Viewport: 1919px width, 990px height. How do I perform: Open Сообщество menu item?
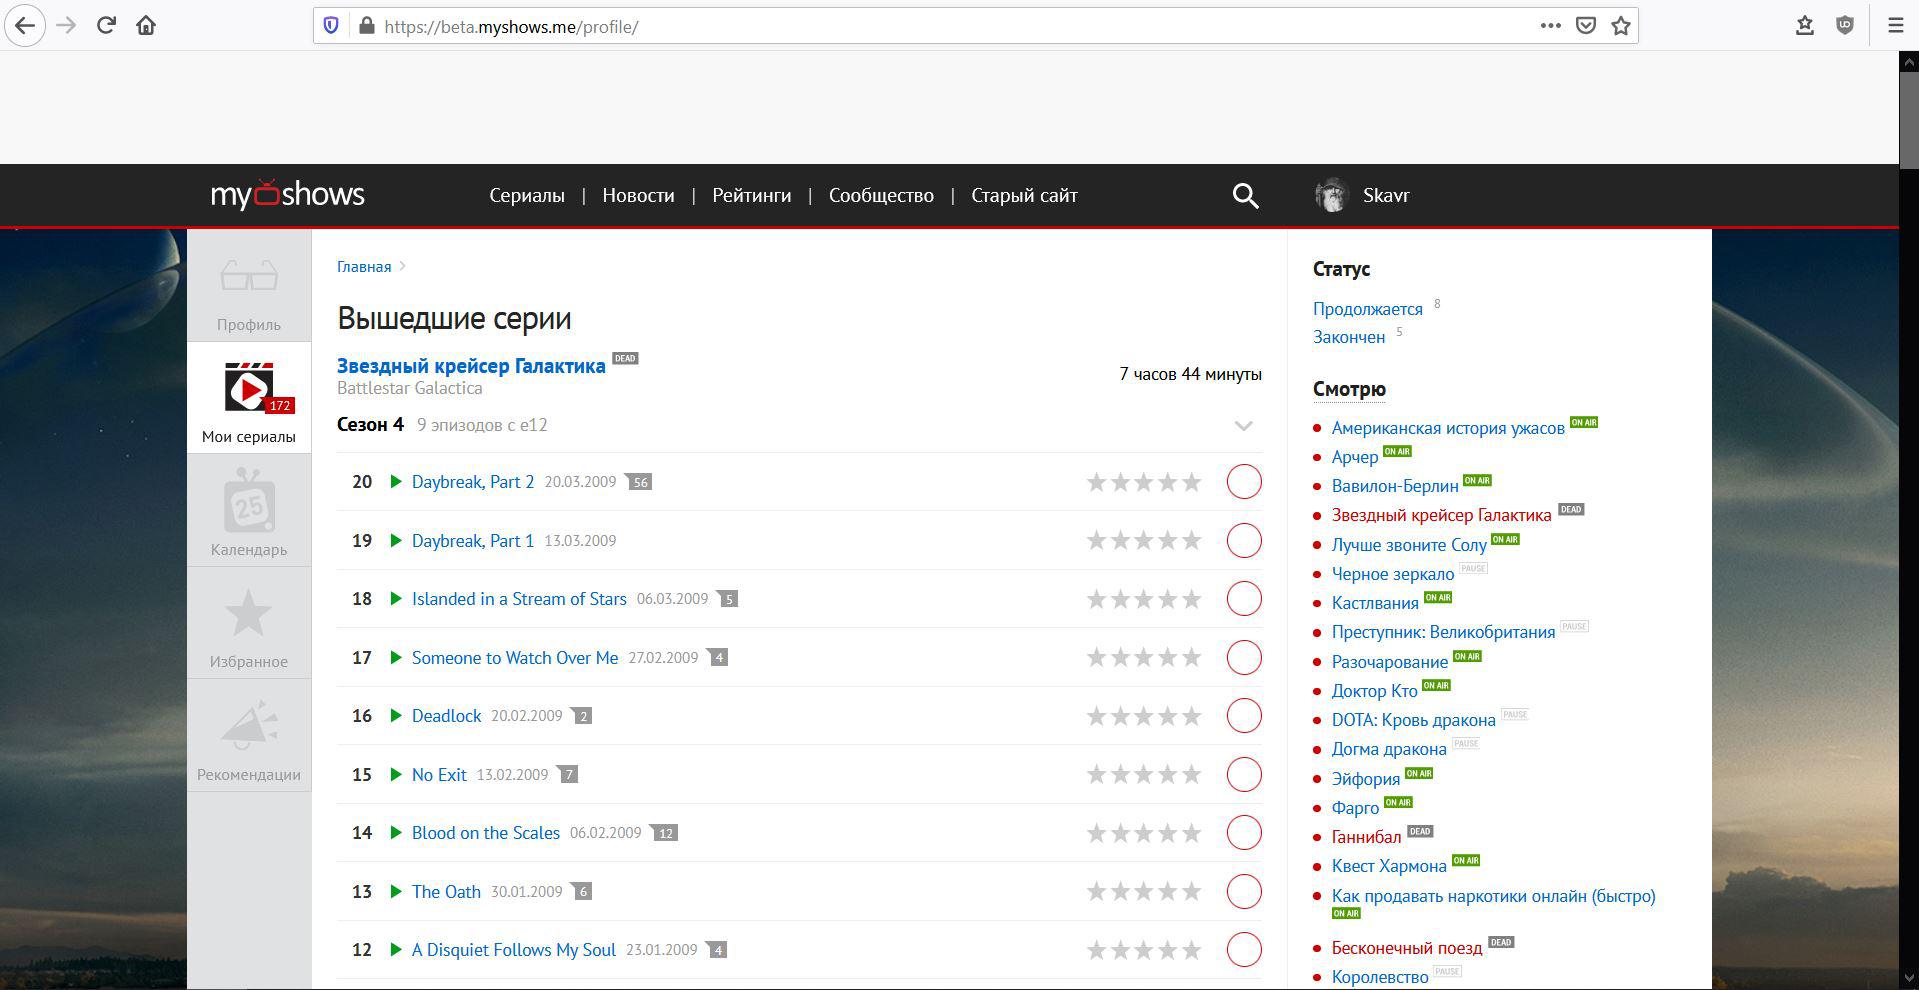click(881, 196)
